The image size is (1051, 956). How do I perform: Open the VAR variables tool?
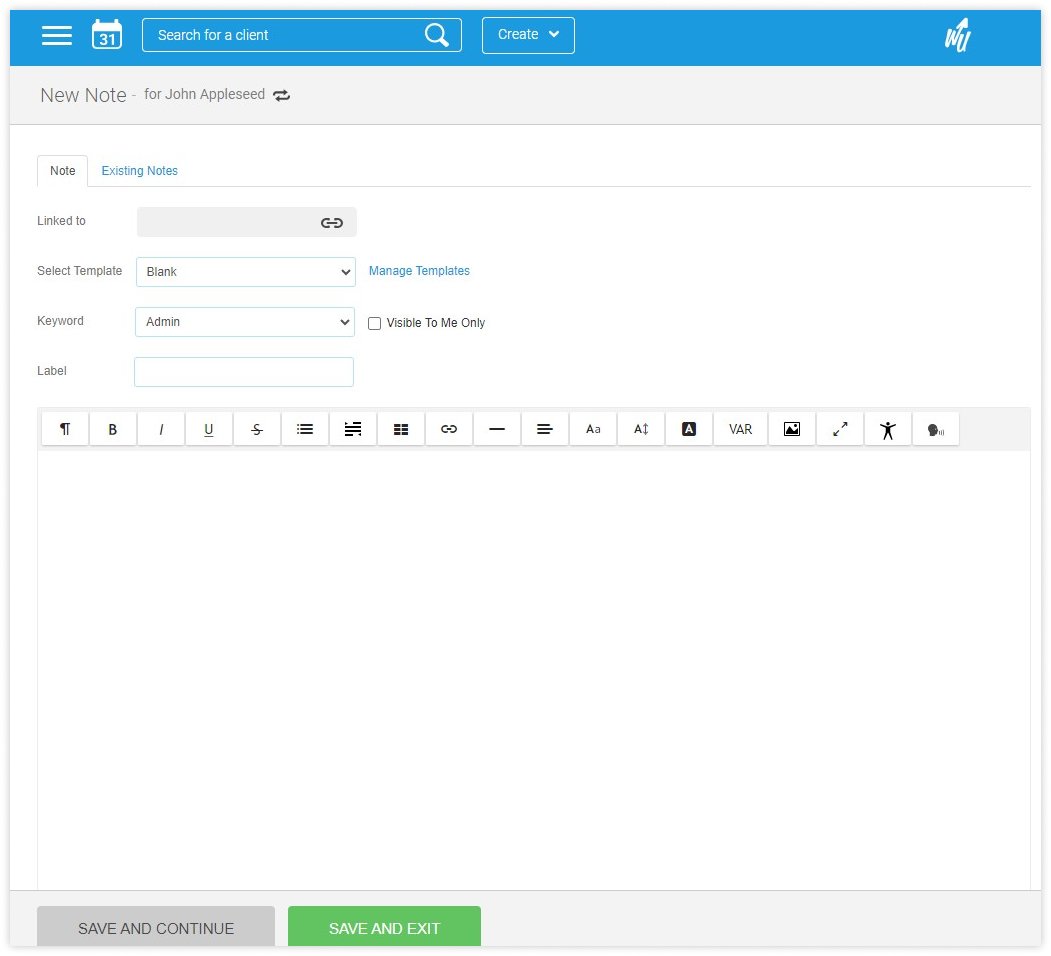click(x=740, y=429)
